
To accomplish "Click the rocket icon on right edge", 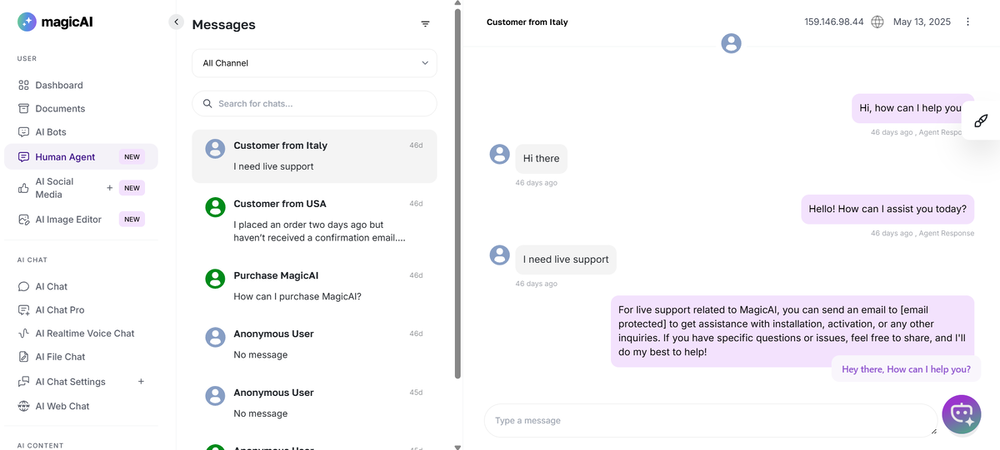I will 981,120.
